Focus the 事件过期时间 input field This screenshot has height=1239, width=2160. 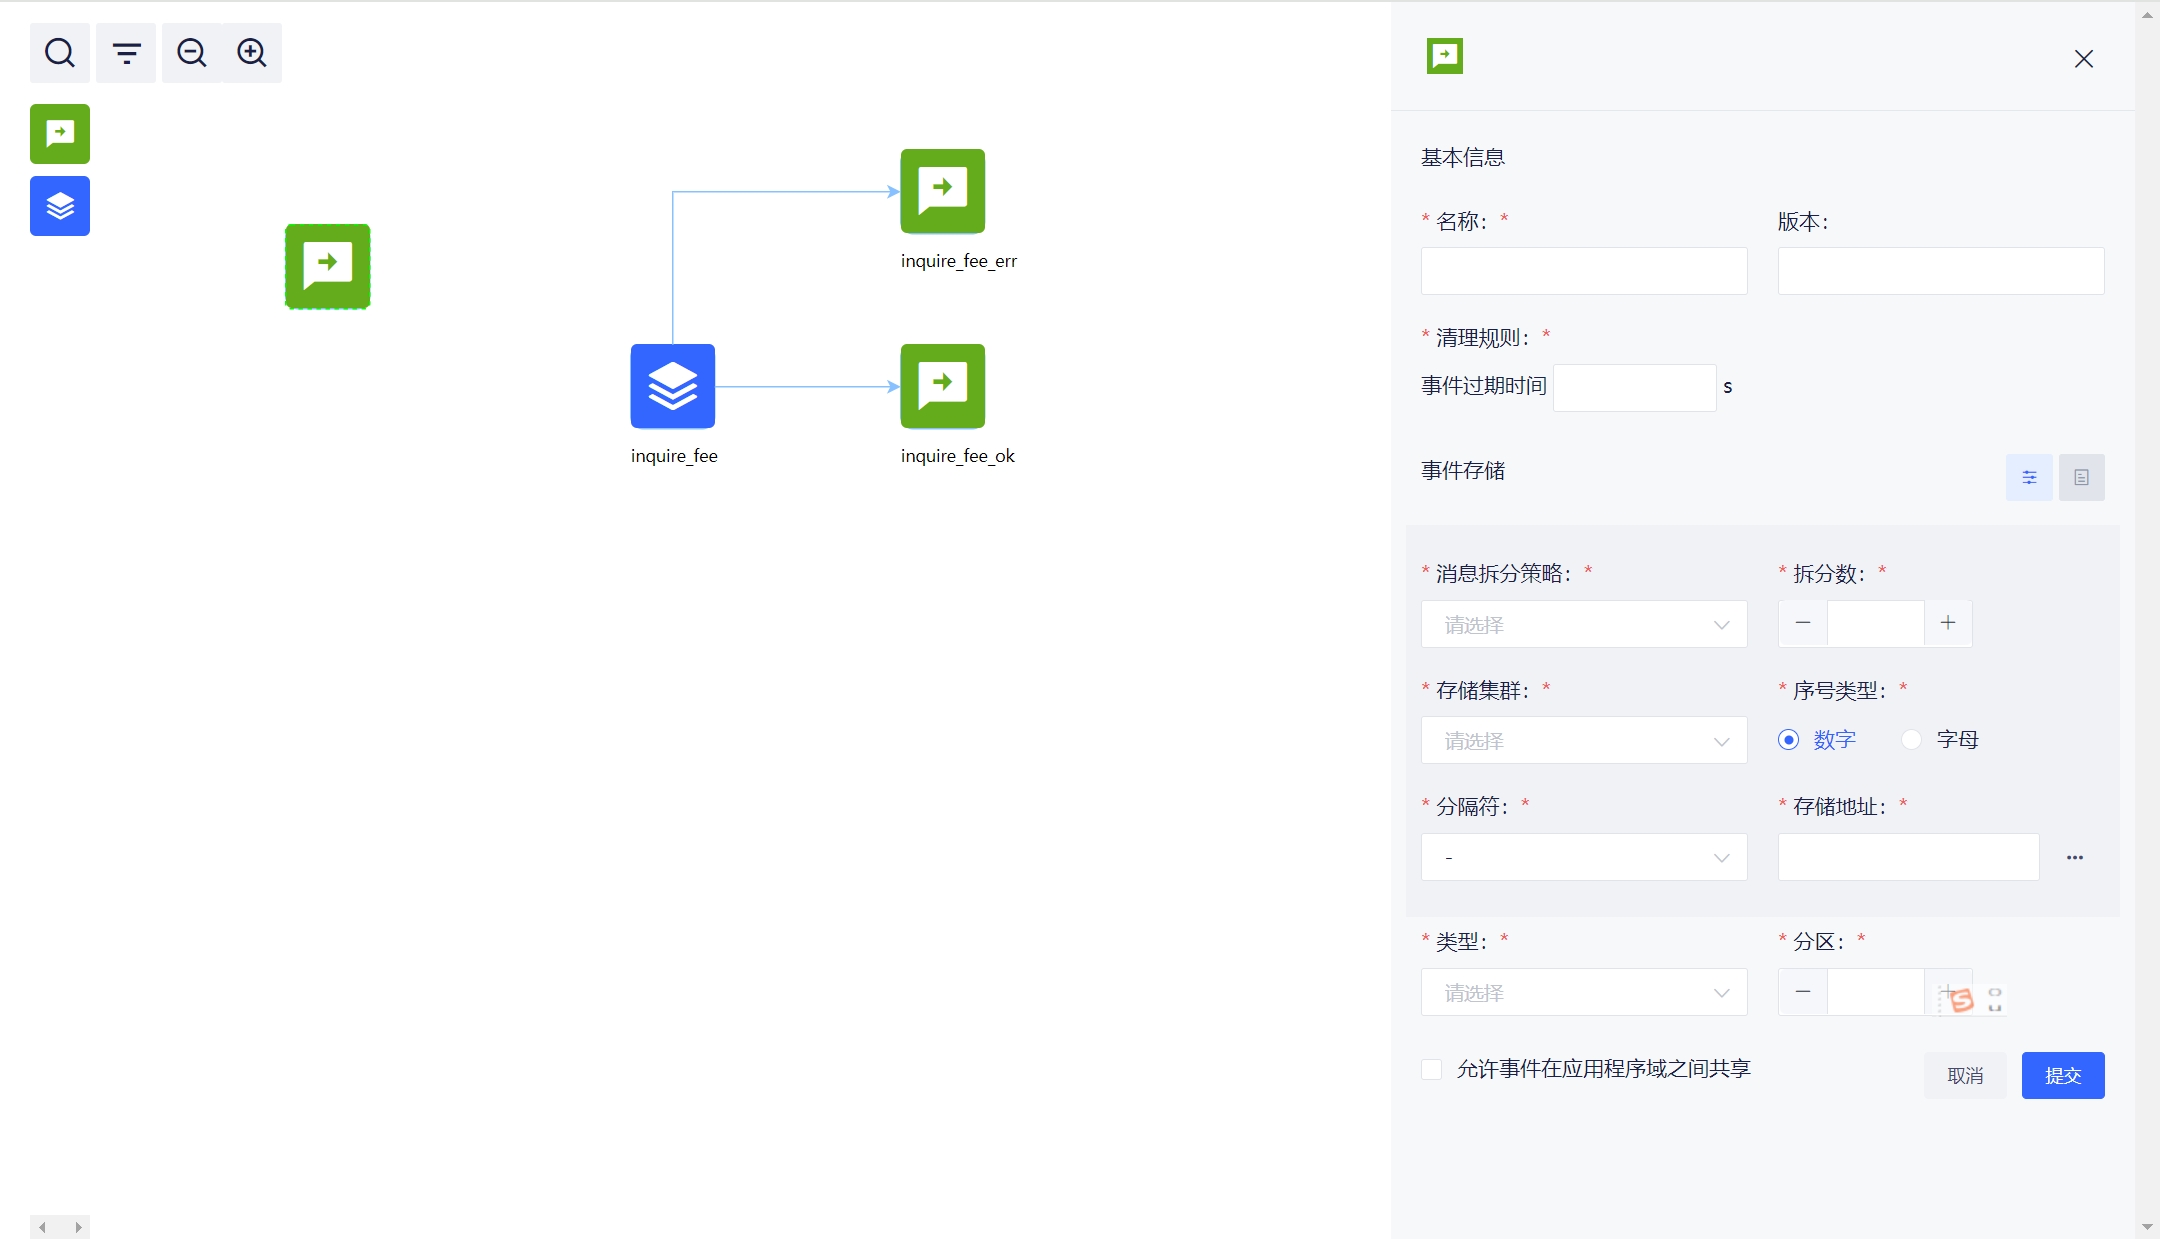[x=1635, y=388]
